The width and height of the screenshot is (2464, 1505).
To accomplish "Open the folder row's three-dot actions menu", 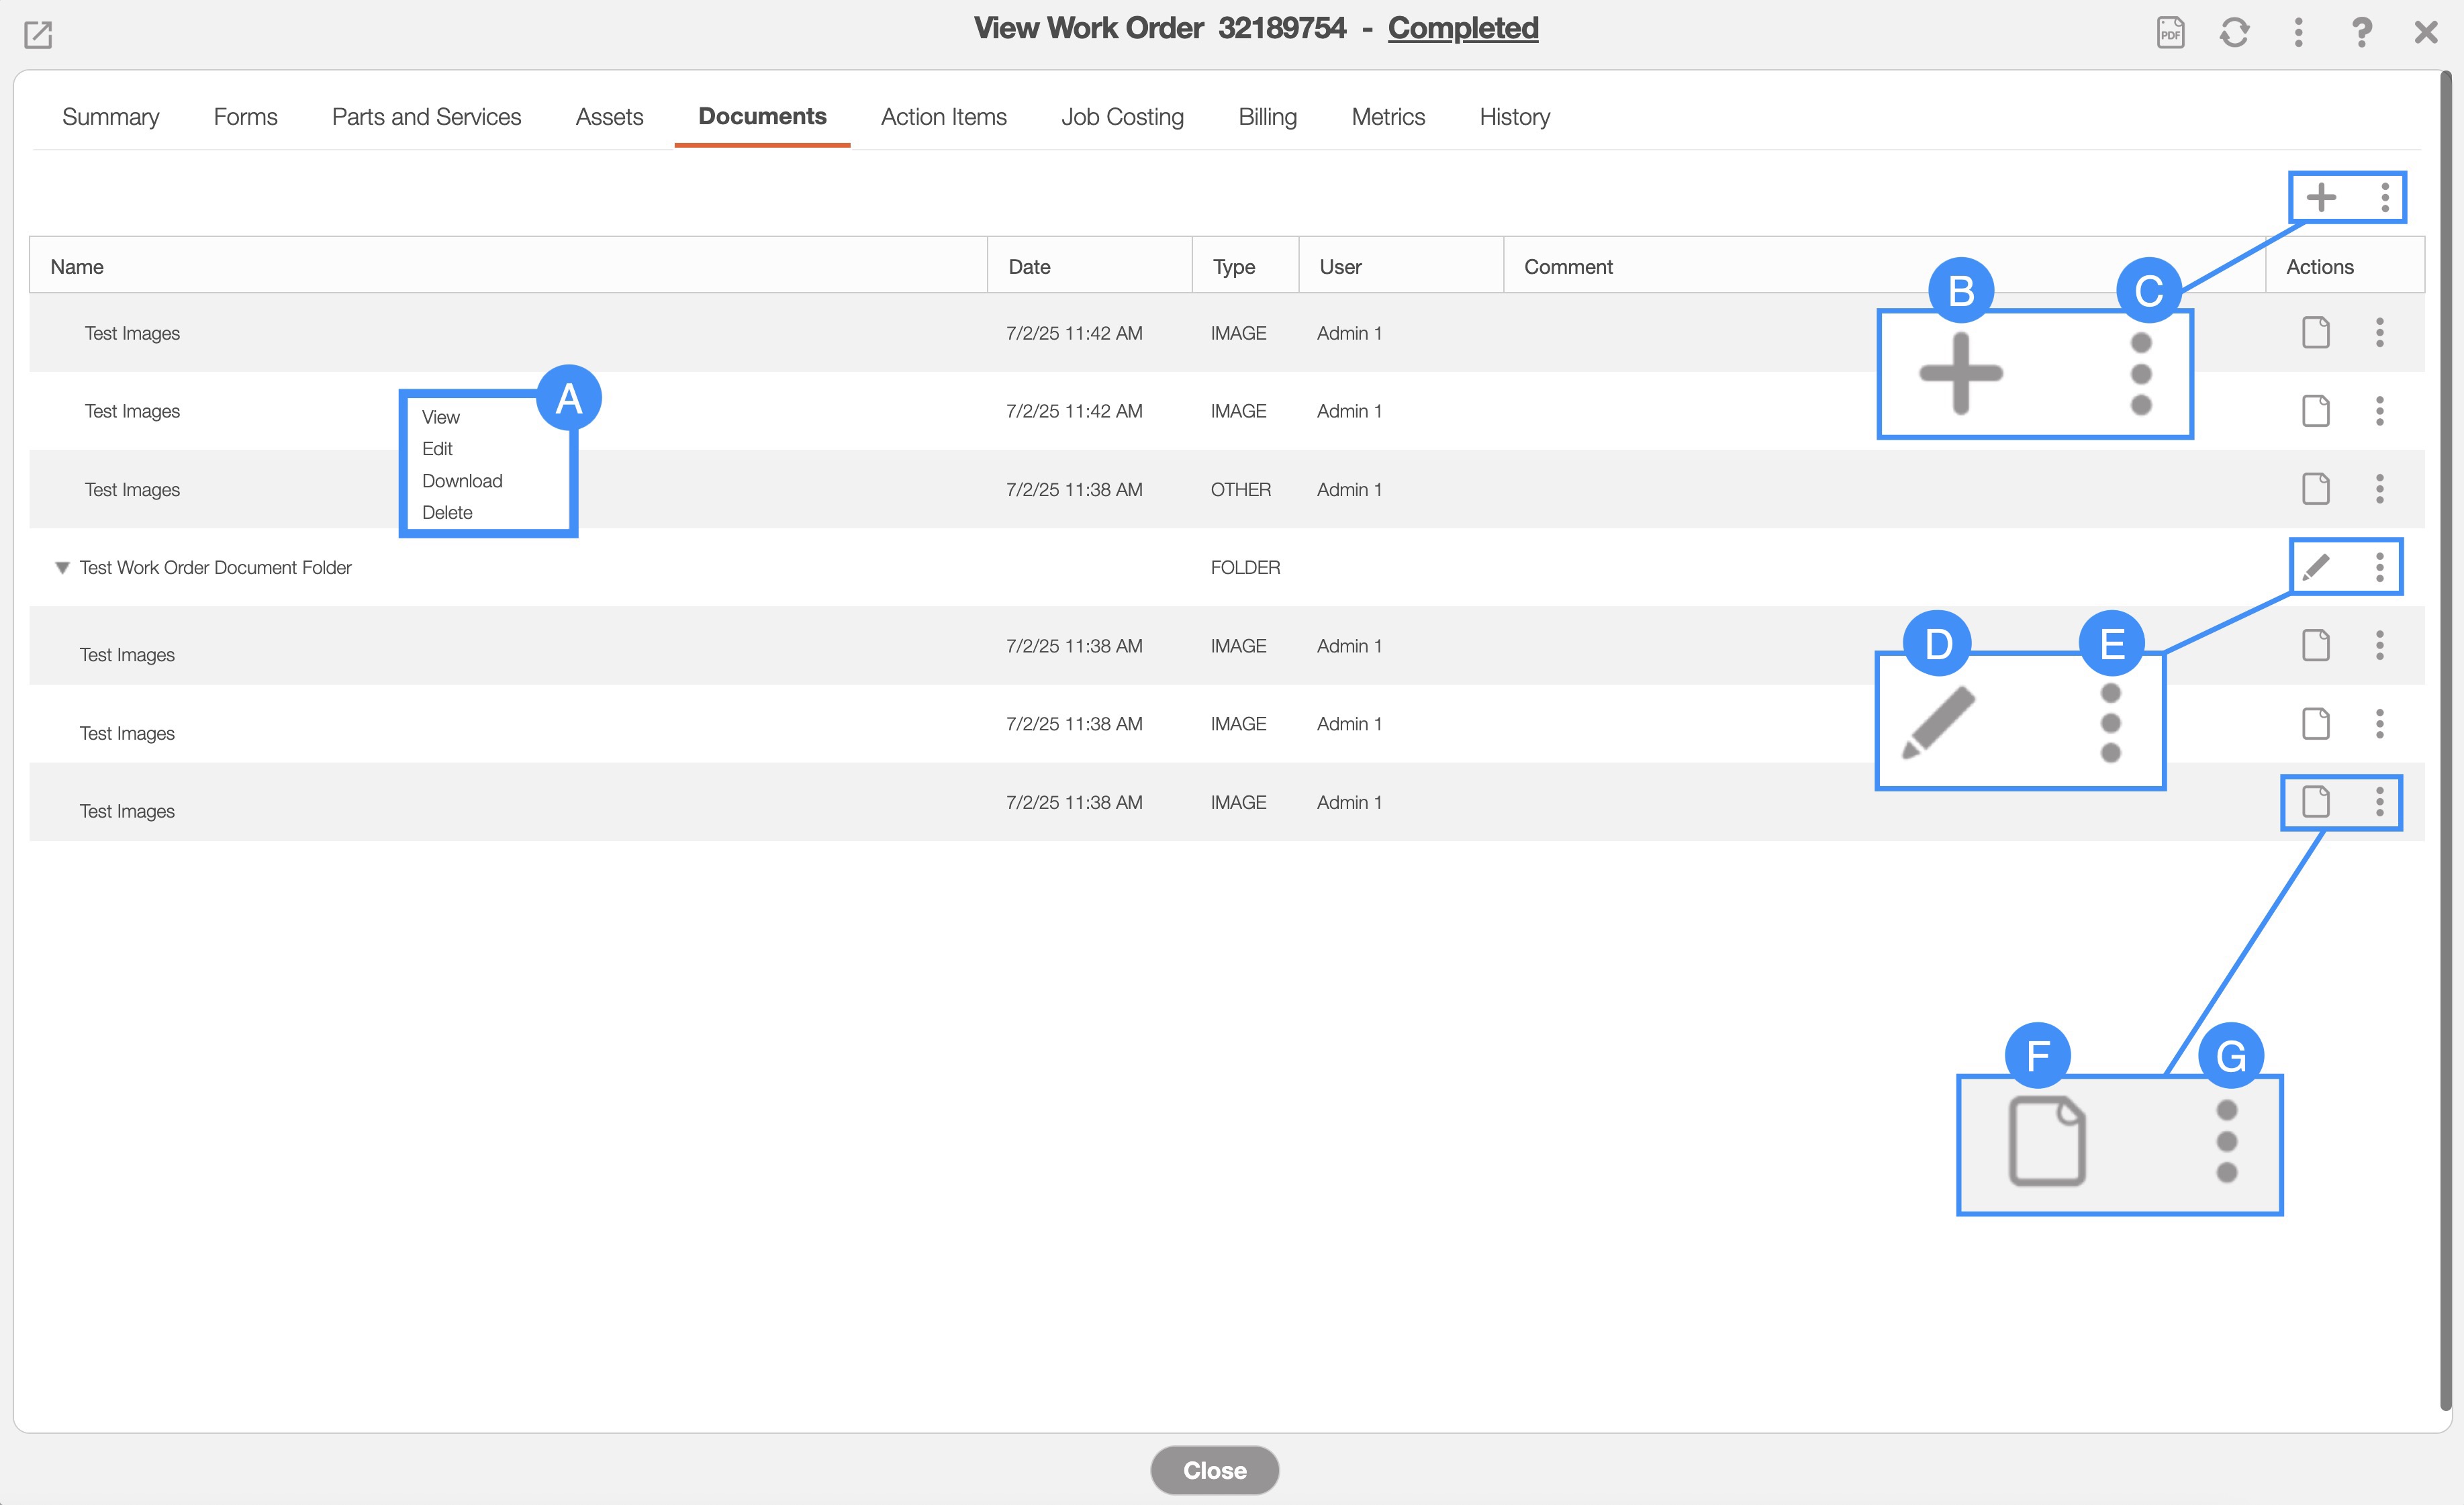I will click(x=2380, y=567).
